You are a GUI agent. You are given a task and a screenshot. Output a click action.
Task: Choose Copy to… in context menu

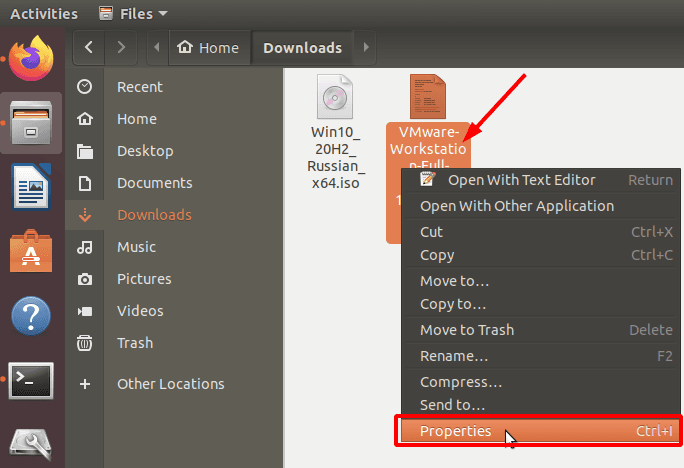click(540, 304)
